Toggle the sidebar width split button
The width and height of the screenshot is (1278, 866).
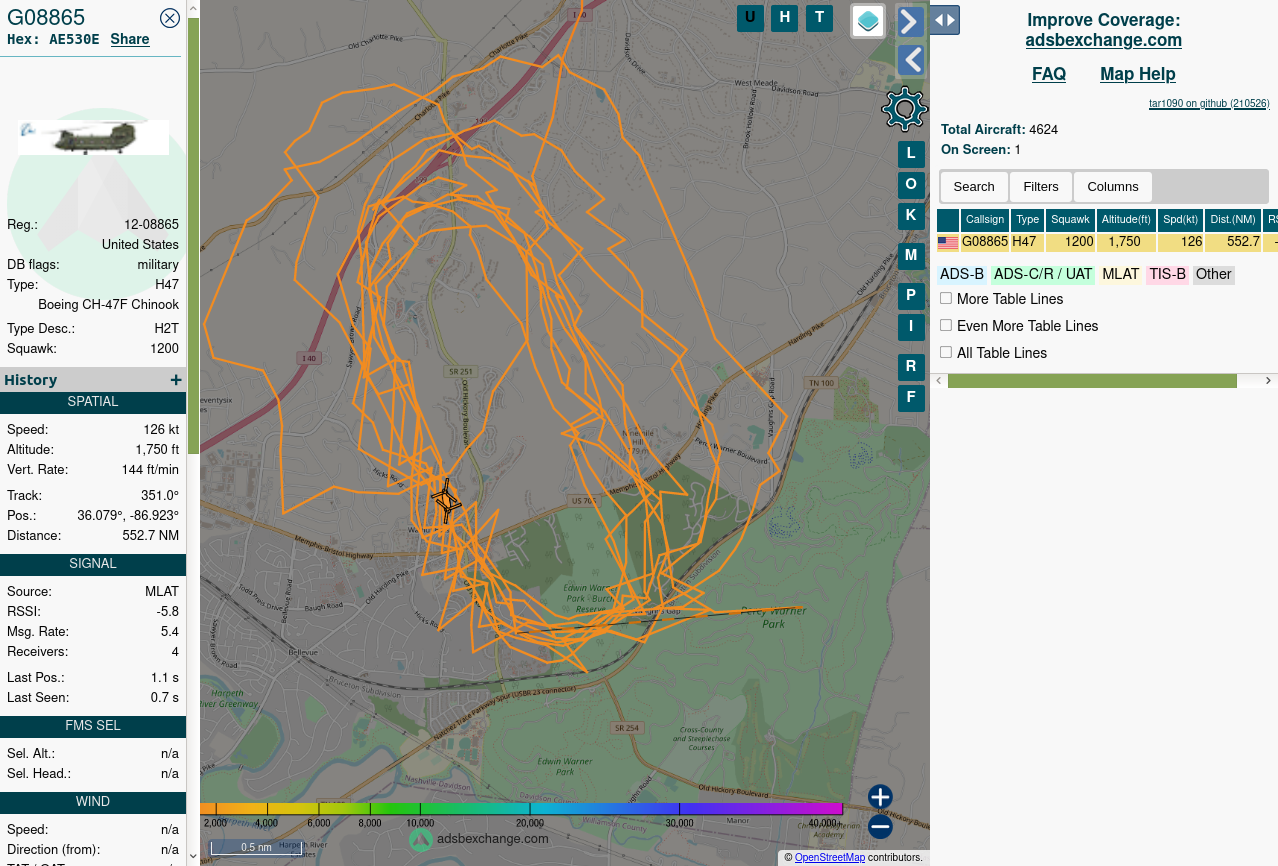945,19
